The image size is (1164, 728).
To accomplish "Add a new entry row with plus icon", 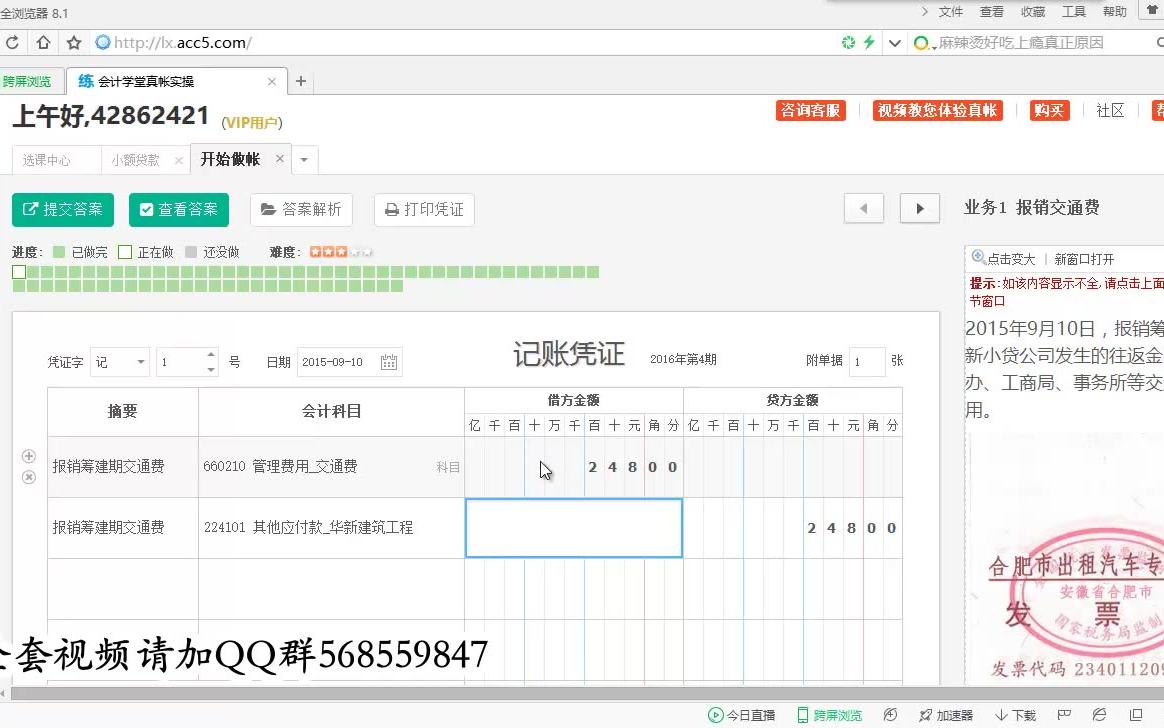I will pos(29,455).
